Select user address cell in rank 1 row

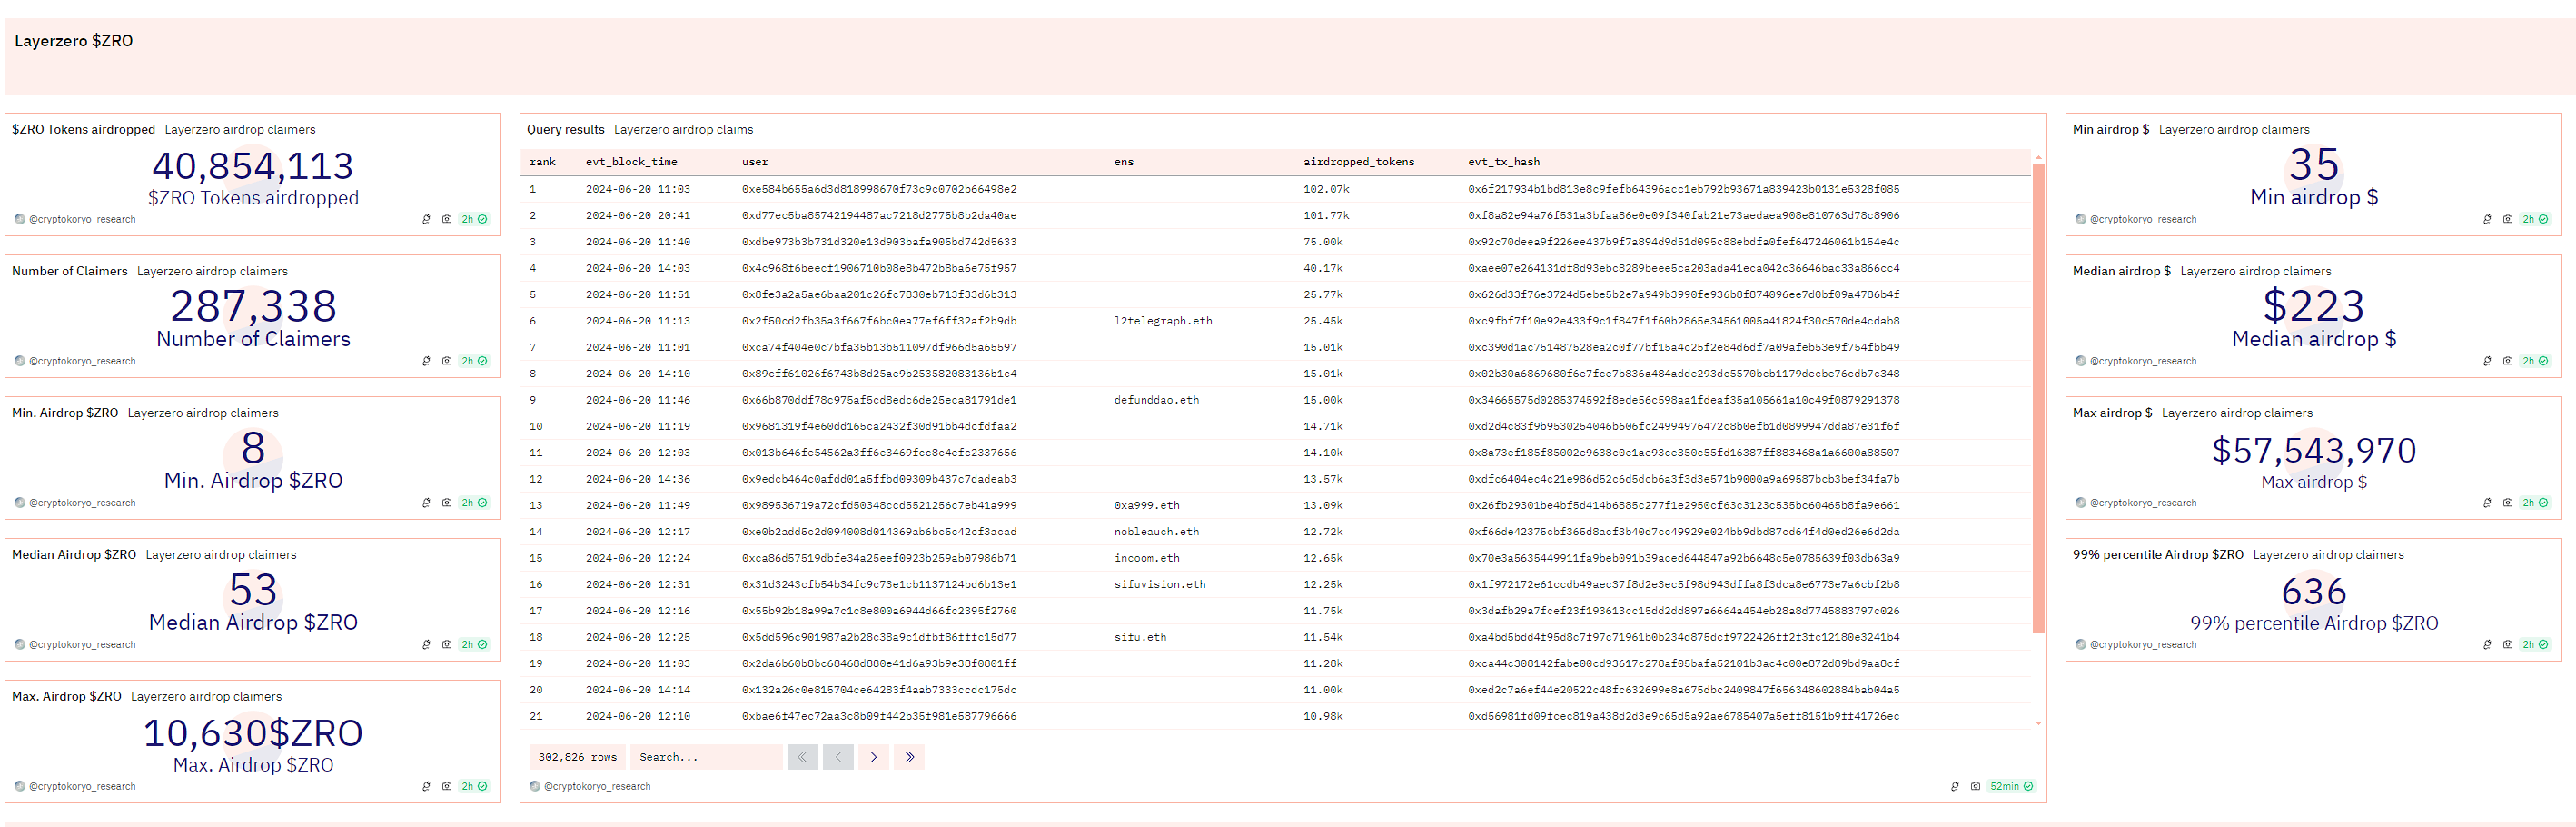(x=879, y=189)
